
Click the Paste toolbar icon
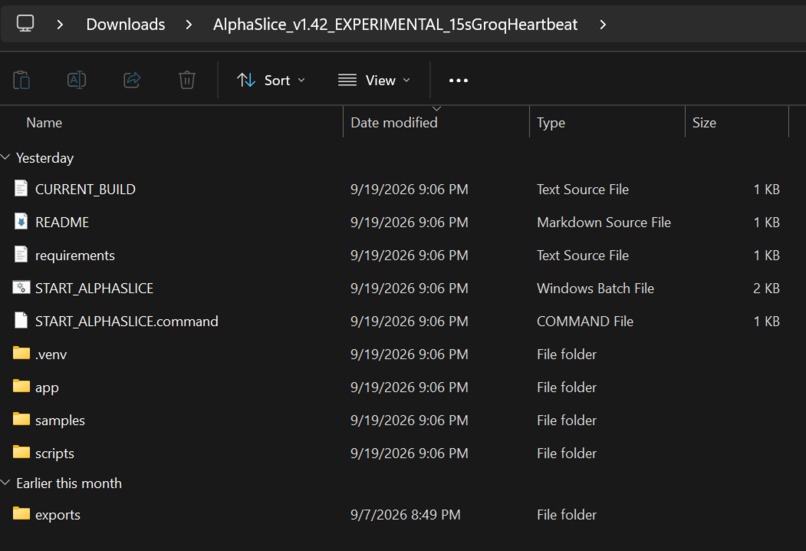pos(21,80)
